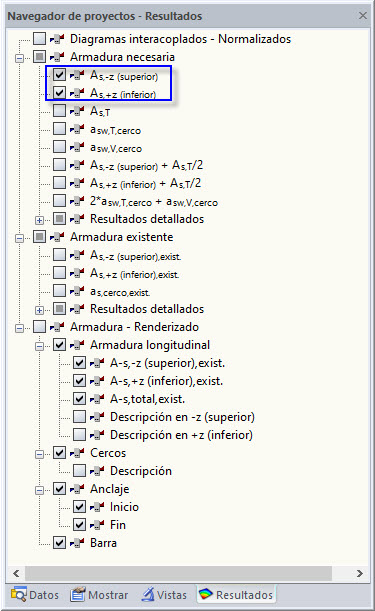Click the icon beside asw,V,cerco
Image resolution: width=375 pixels, height=611 pixels.
(x=77, y=147)
